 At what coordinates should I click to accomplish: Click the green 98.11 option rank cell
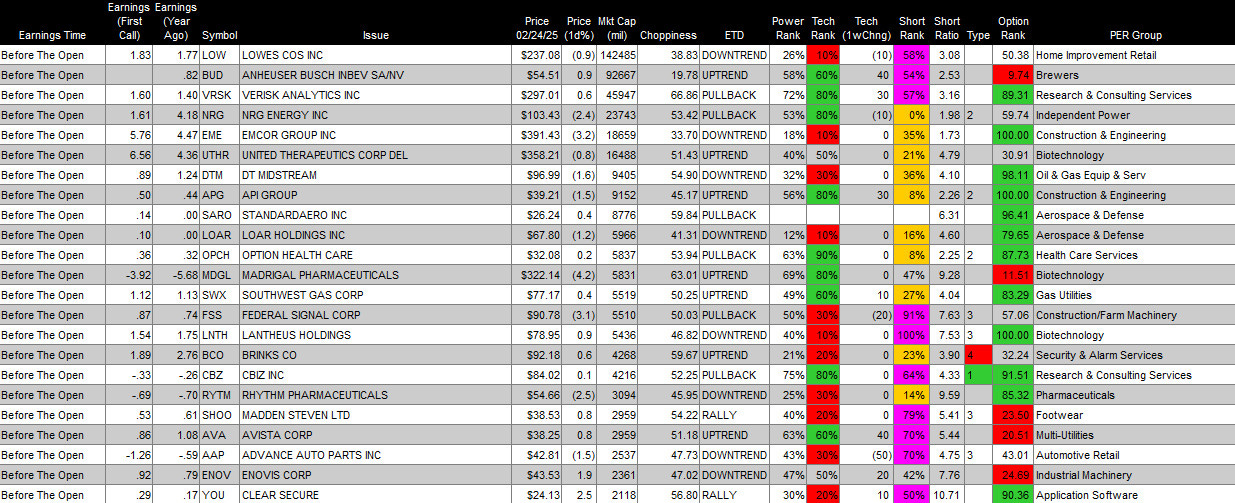(x=1013, y=175)
